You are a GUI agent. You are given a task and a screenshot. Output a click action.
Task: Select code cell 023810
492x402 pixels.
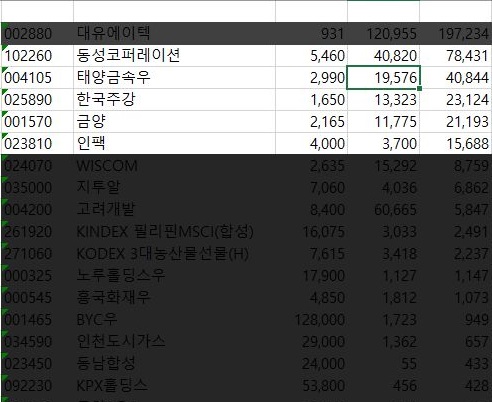pos(37,144)
